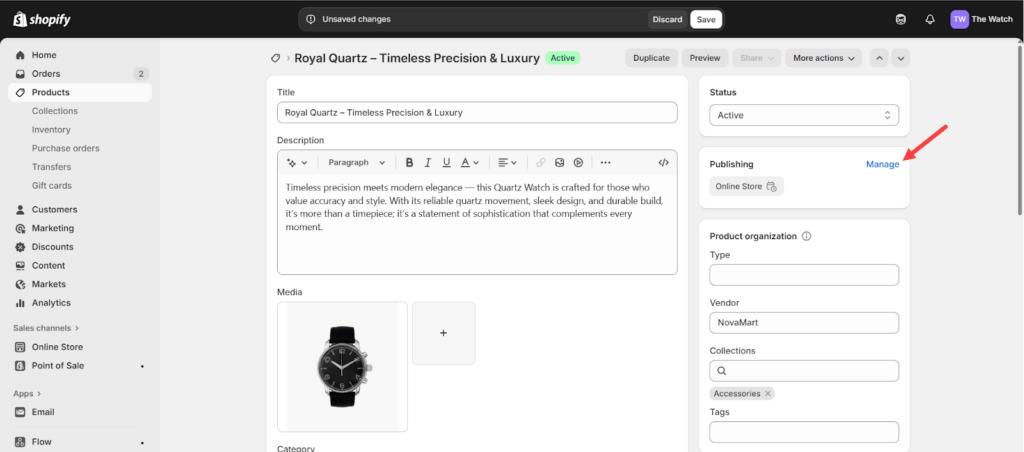Open the text color picker

pos(469,162)
